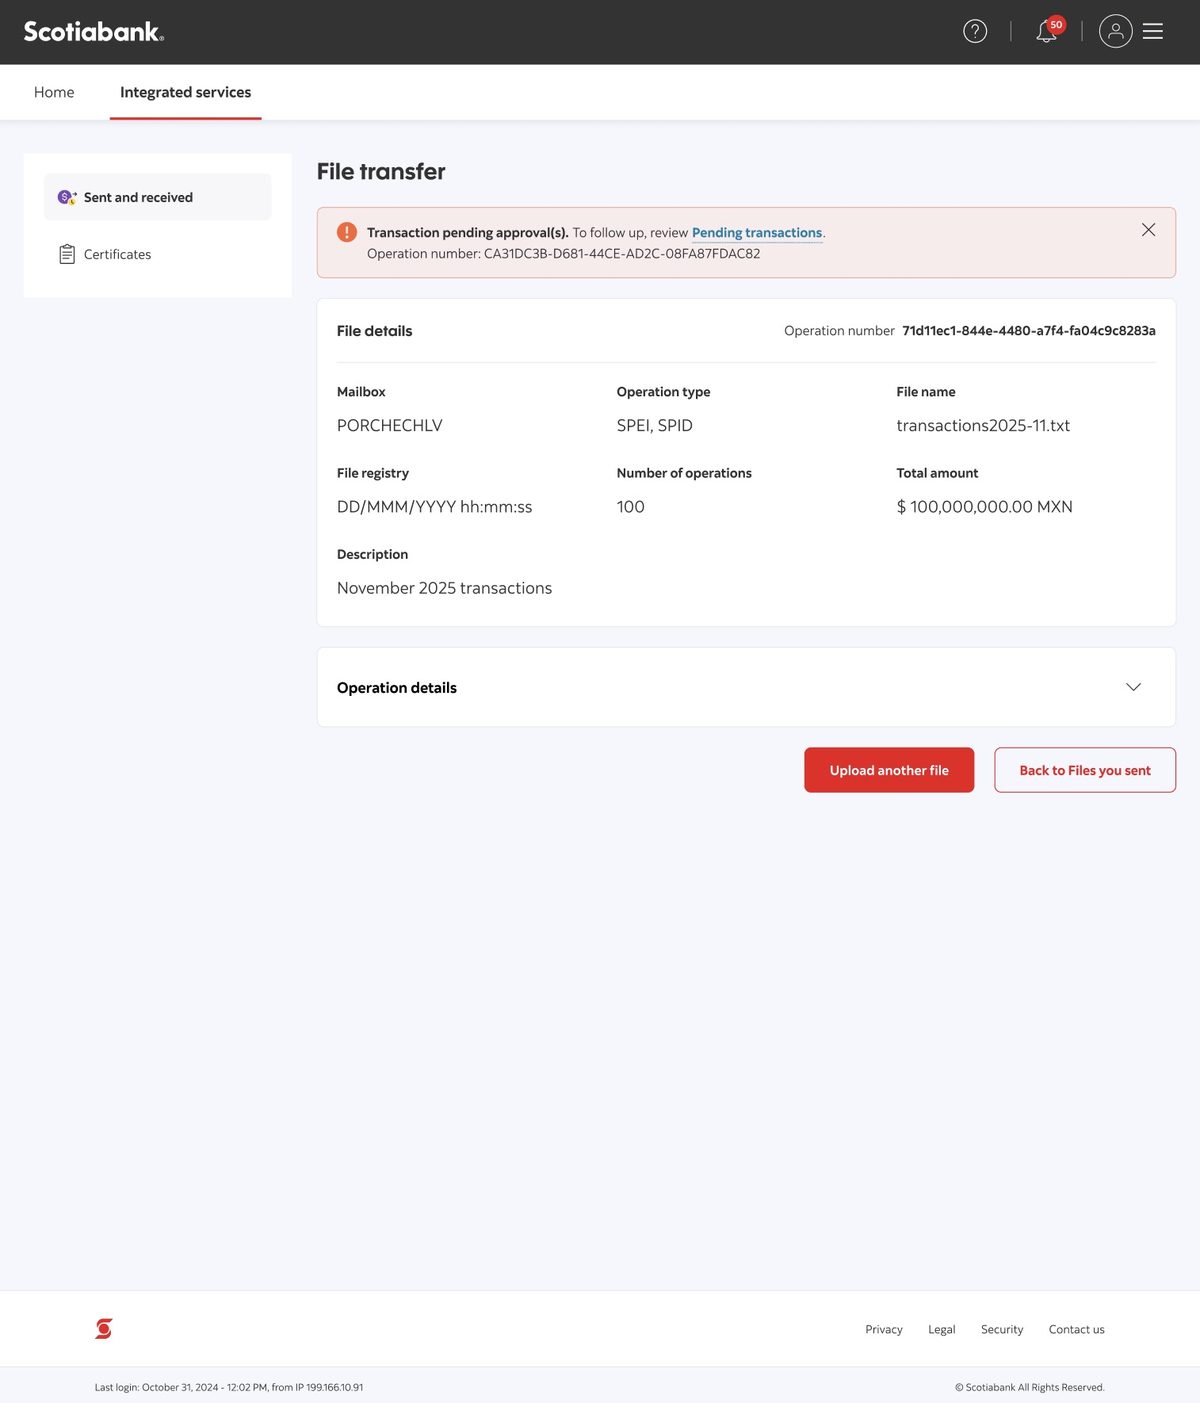Dismiss the pending approval alert banner
Screen dimensions: 1200x1403
point(1148,230)
